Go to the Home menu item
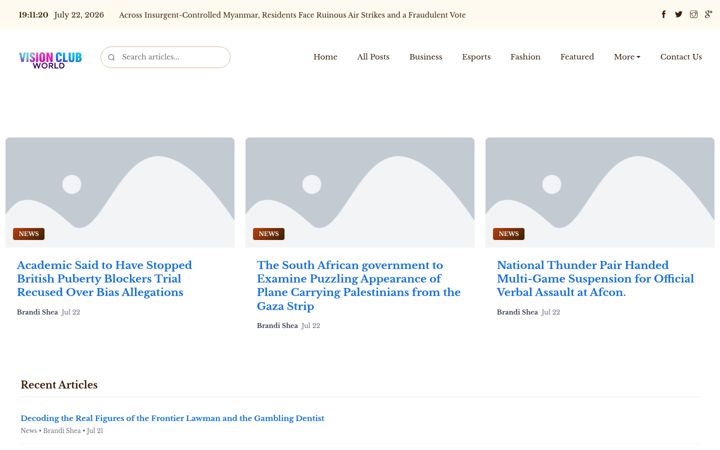The height and width of the screenshot is (450, 720). [325, 57]
